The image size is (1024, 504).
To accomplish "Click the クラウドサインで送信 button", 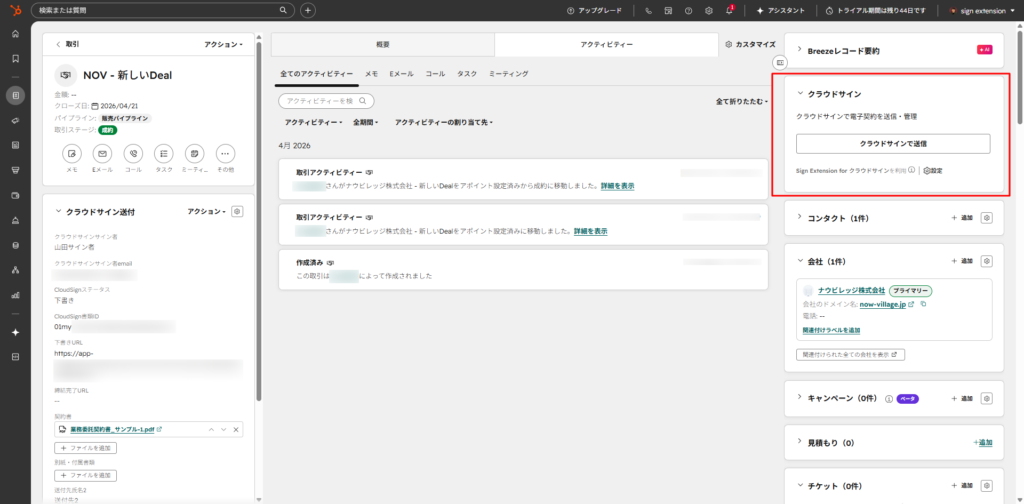I will coord(893,144).
